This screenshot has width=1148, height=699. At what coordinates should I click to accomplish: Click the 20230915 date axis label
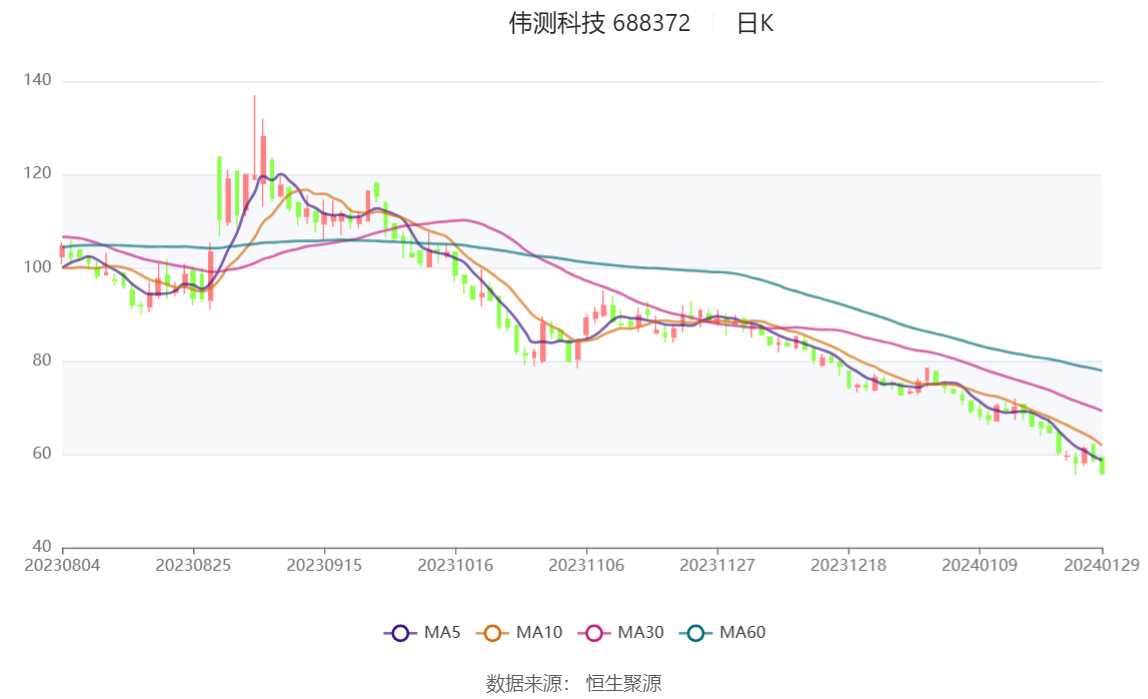tap(324, 565)
